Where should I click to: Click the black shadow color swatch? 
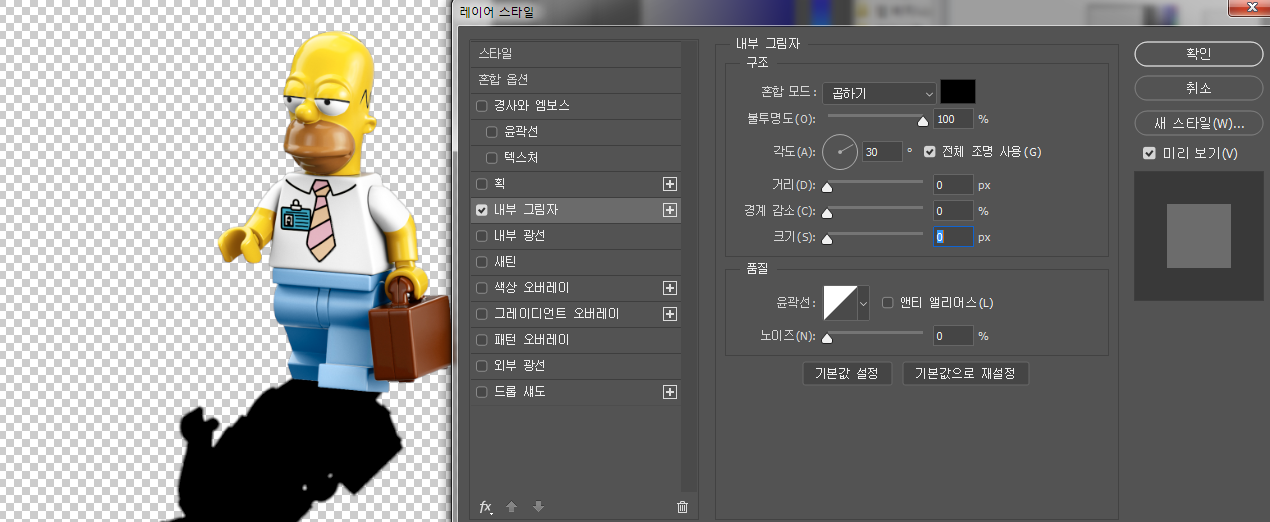pos(958,92)
